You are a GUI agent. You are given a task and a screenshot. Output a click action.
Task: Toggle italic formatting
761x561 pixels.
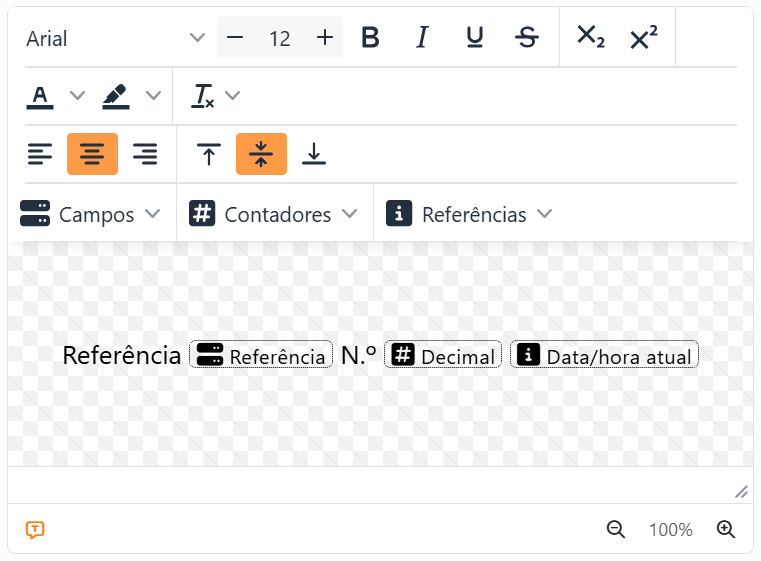422,37
